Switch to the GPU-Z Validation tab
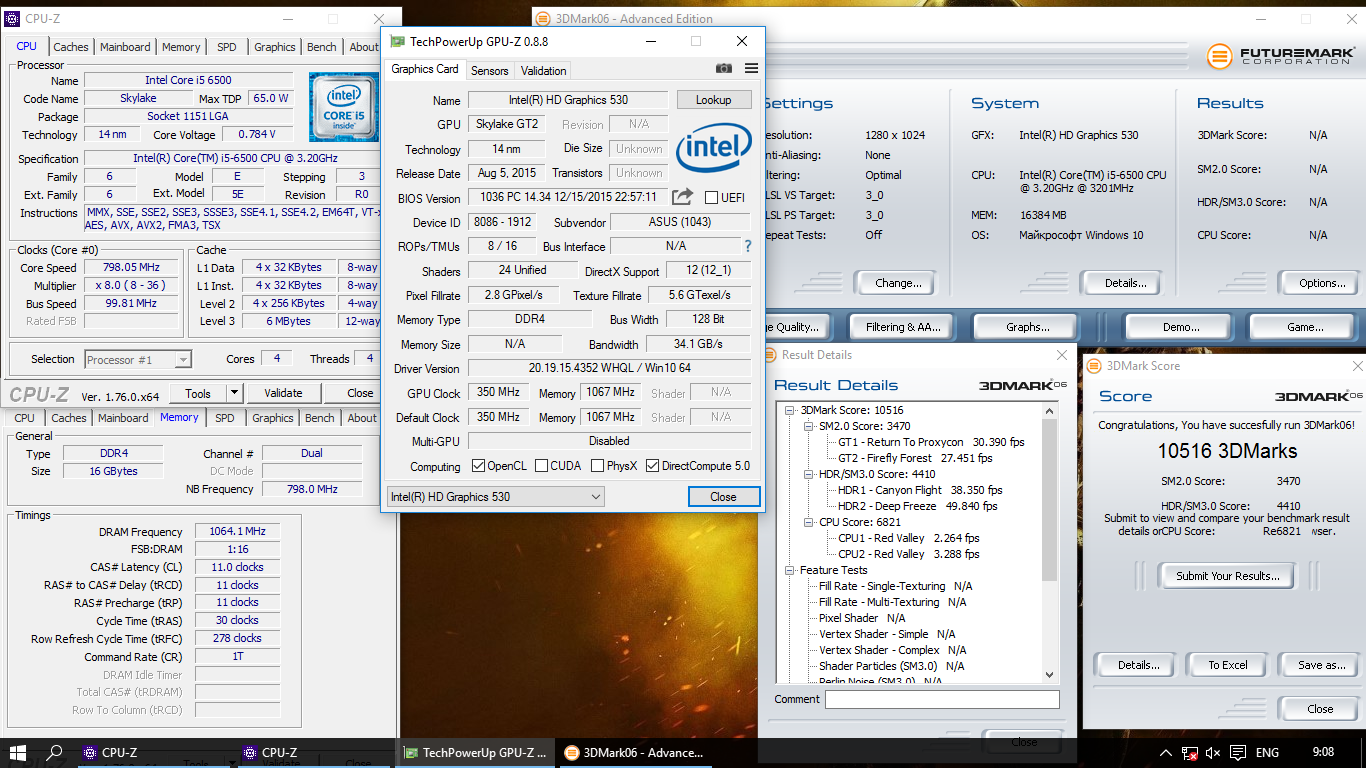This screenshot has height=768, width=1366. [544, 70]
